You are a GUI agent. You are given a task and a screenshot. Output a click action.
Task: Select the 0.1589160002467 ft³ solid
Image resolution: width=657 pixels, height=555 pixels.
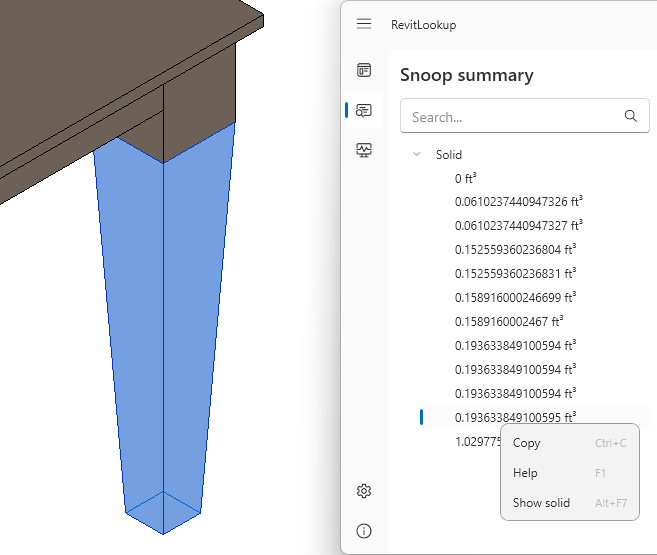(508, 321)
